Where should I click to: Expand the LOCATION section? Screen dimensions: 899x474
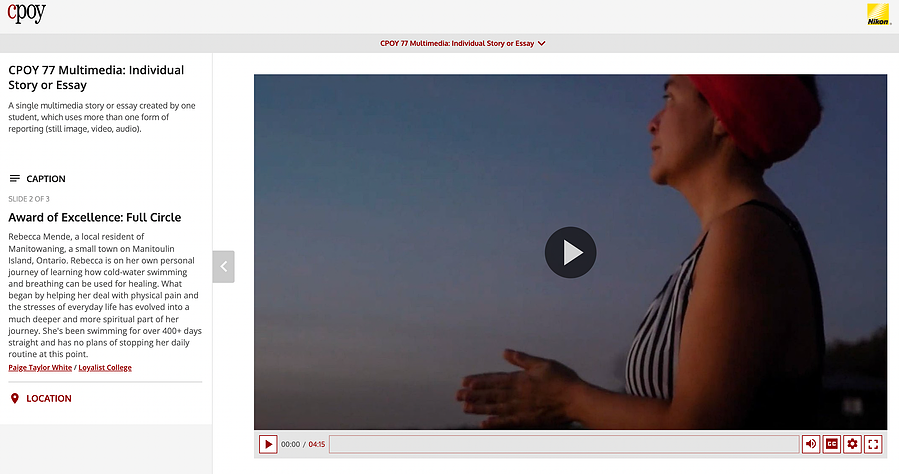pyautogui.click(x=40, y=398)
